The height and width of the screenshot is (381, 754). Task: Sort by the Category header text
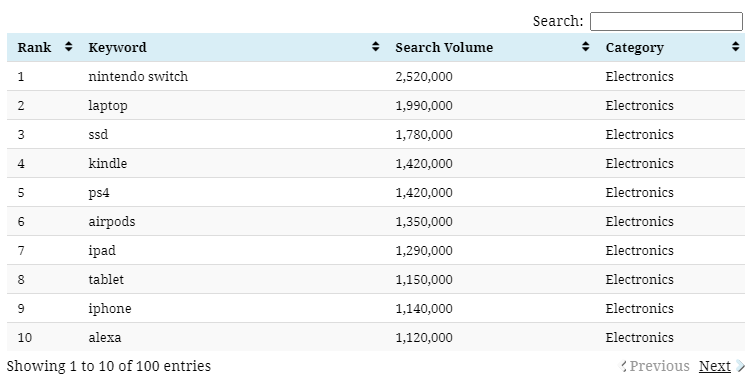(634, 48)
